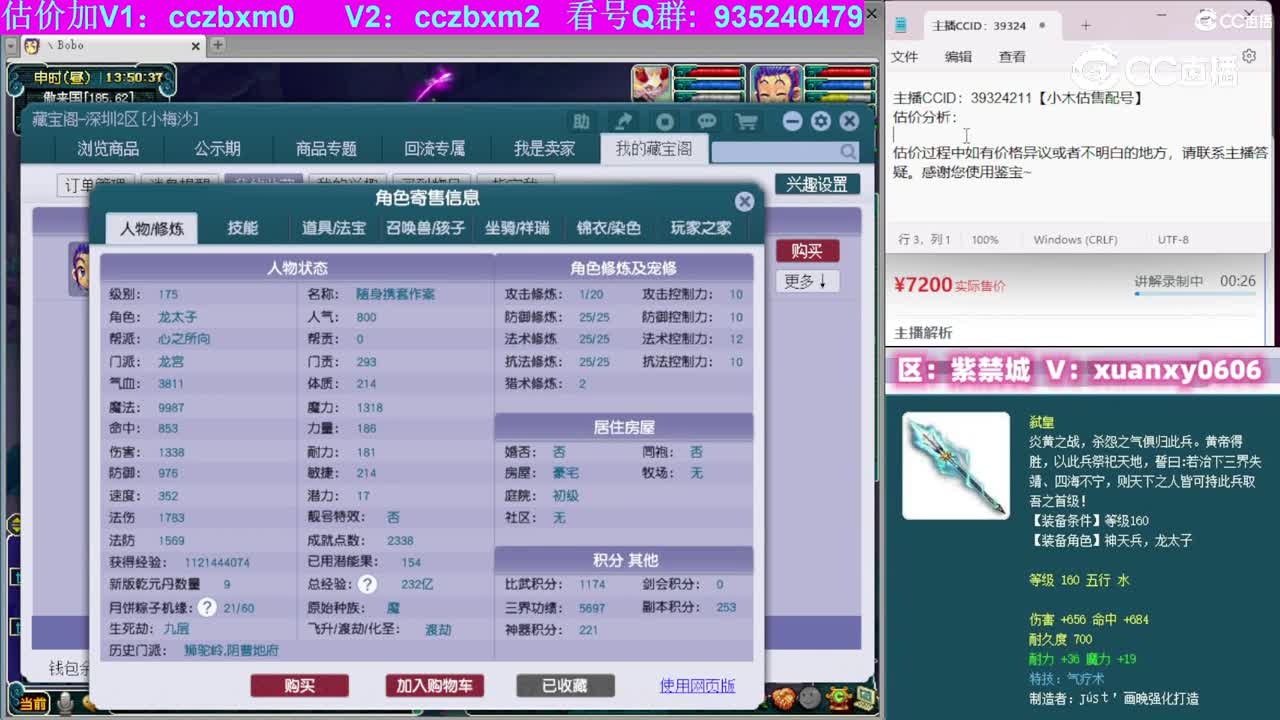1280x720 pixels.
Task: Click the green gear icon in game bottom bar
Action: (838, 697)
